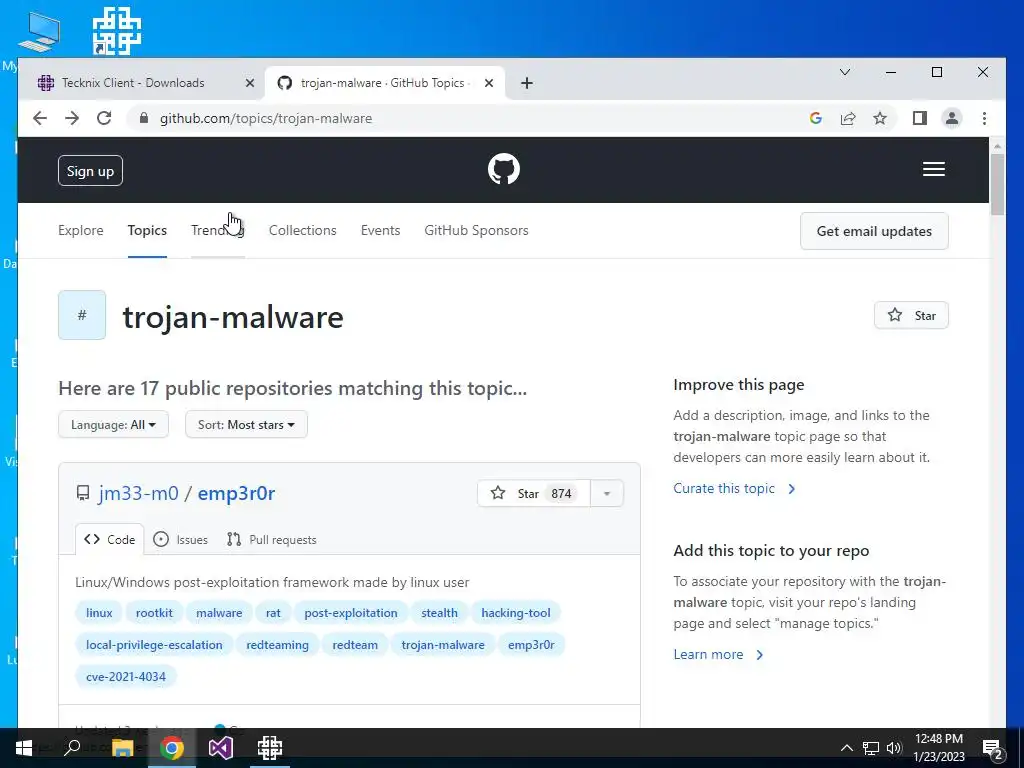Reload the GitHub page
Image resolution: width=1024 pixels, height=768 pixels.
104,118
